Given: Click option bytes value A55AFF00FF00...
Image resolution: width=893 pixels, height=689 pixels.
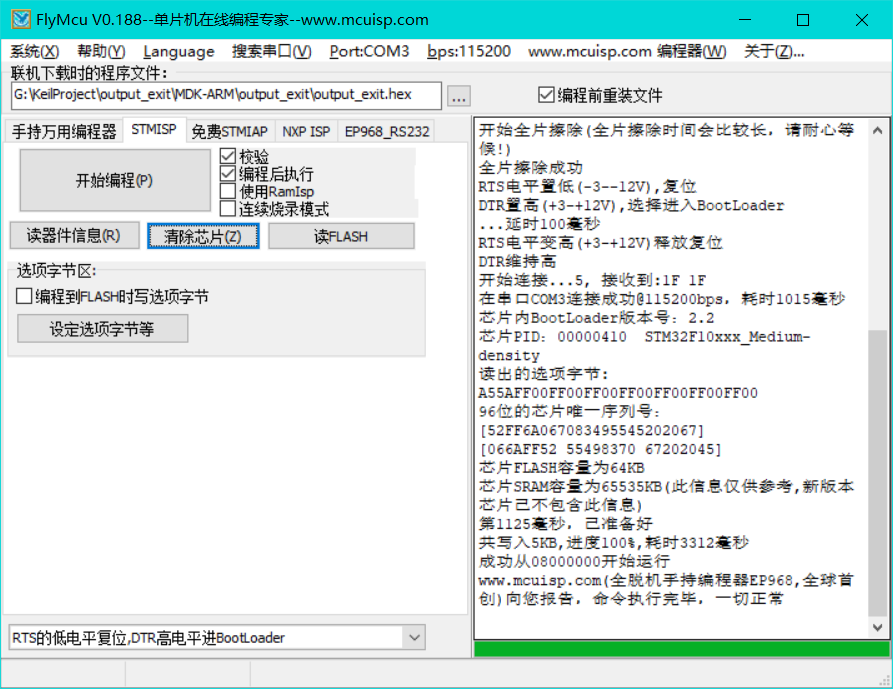Looking at the screenshot, I should click(x=618, y=393).
